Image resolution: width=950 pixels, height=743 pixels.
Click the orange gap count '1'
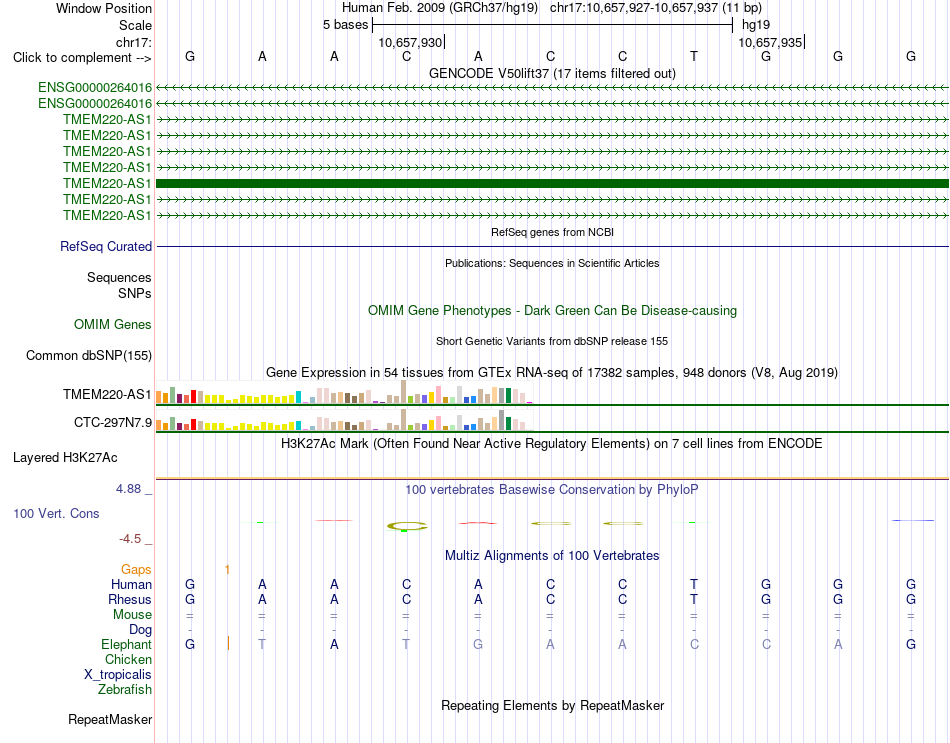pos(227,569)
